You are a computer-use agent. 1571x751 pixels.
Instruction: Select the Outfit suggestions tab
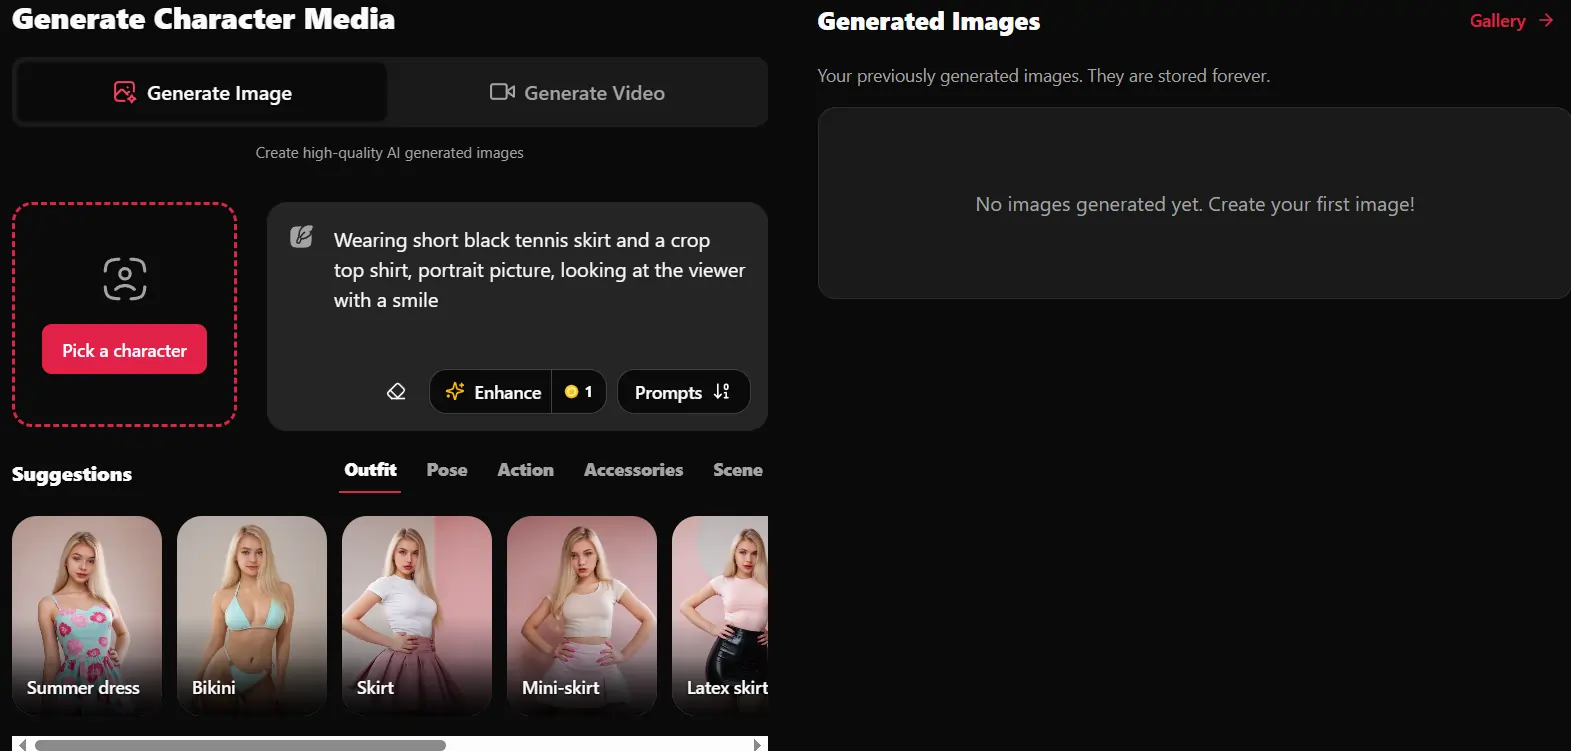pos(370,470)
